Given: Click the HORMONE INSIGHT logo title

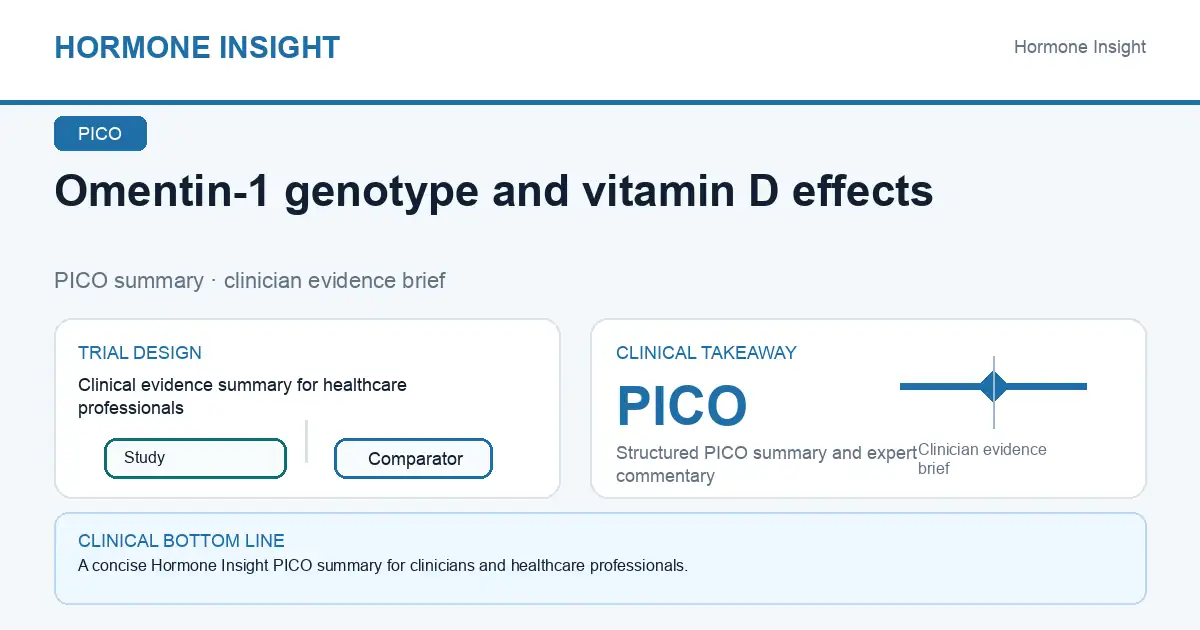Looking at the screenshot, I should pos(197,47).
